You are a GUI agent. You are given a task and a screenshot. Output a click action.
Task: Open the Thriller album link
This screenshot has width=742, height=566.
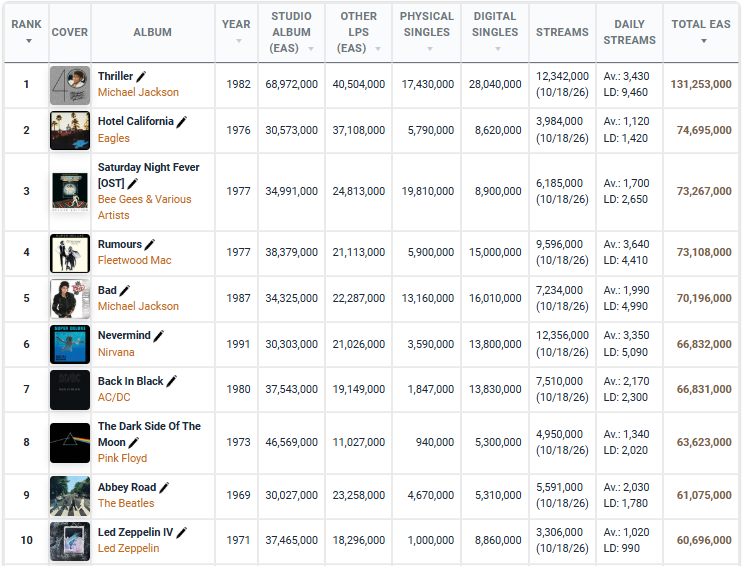(x=115, y=76)
